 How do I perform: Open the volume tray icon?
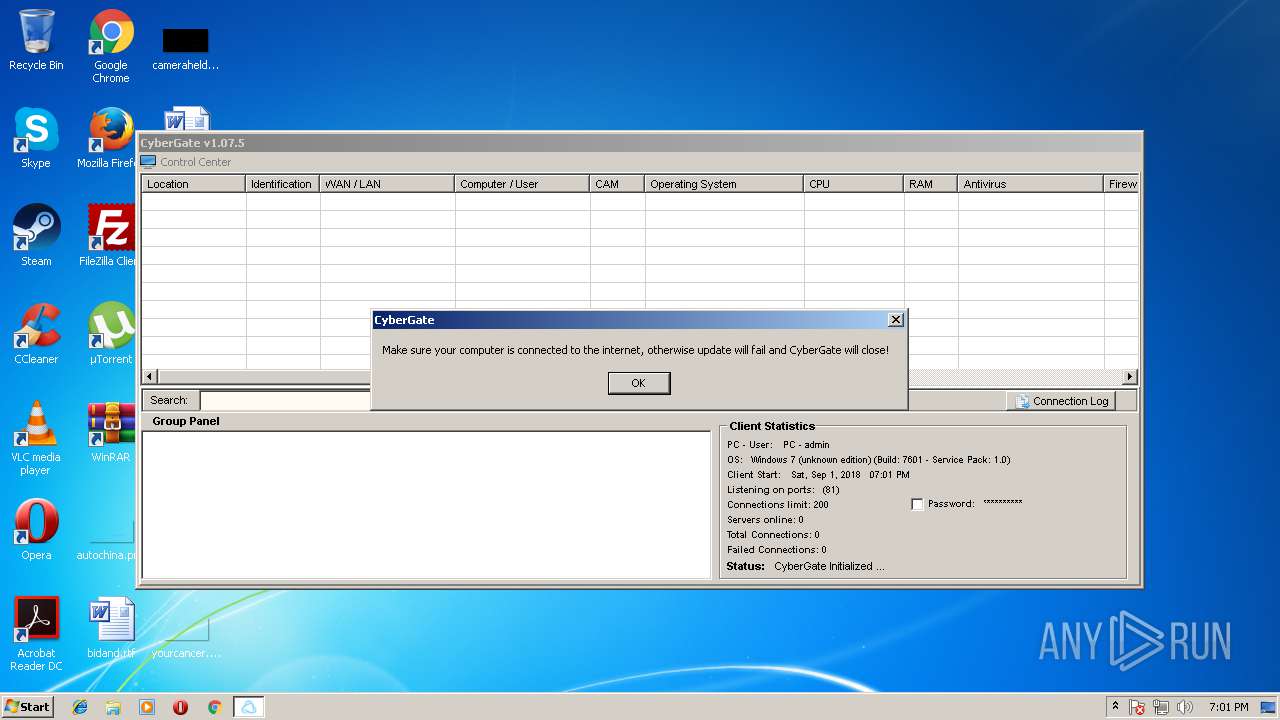[1185, 707]
